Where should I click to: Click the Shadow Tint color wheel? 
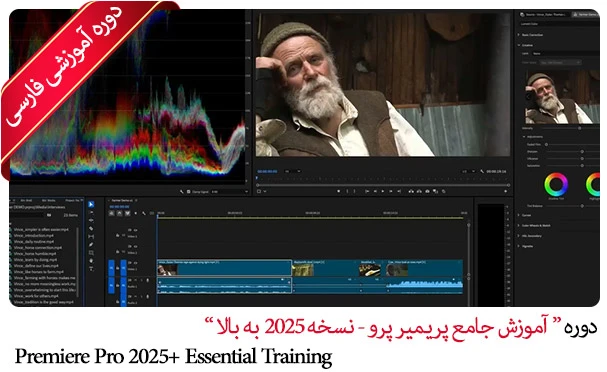click(556, 184)
